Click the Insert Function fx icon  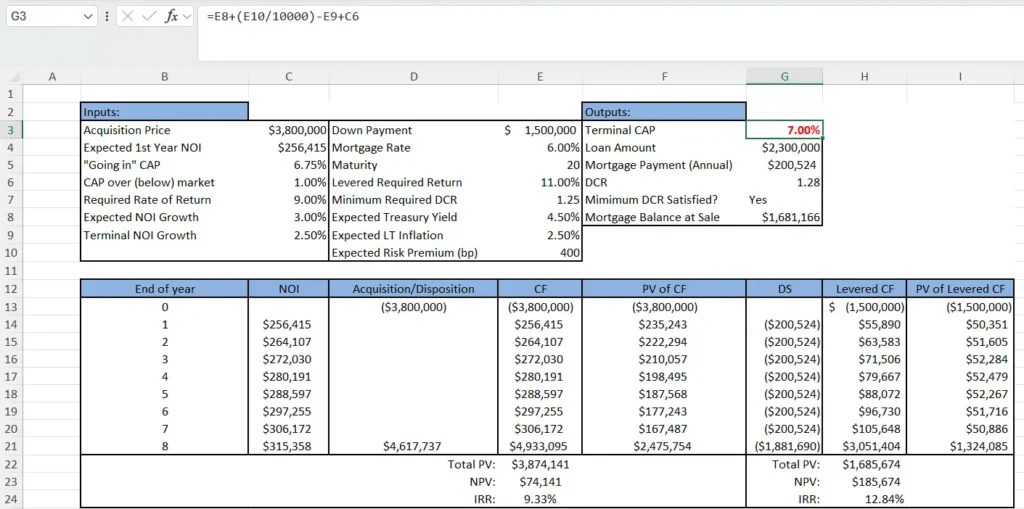(x=171, y=17)
